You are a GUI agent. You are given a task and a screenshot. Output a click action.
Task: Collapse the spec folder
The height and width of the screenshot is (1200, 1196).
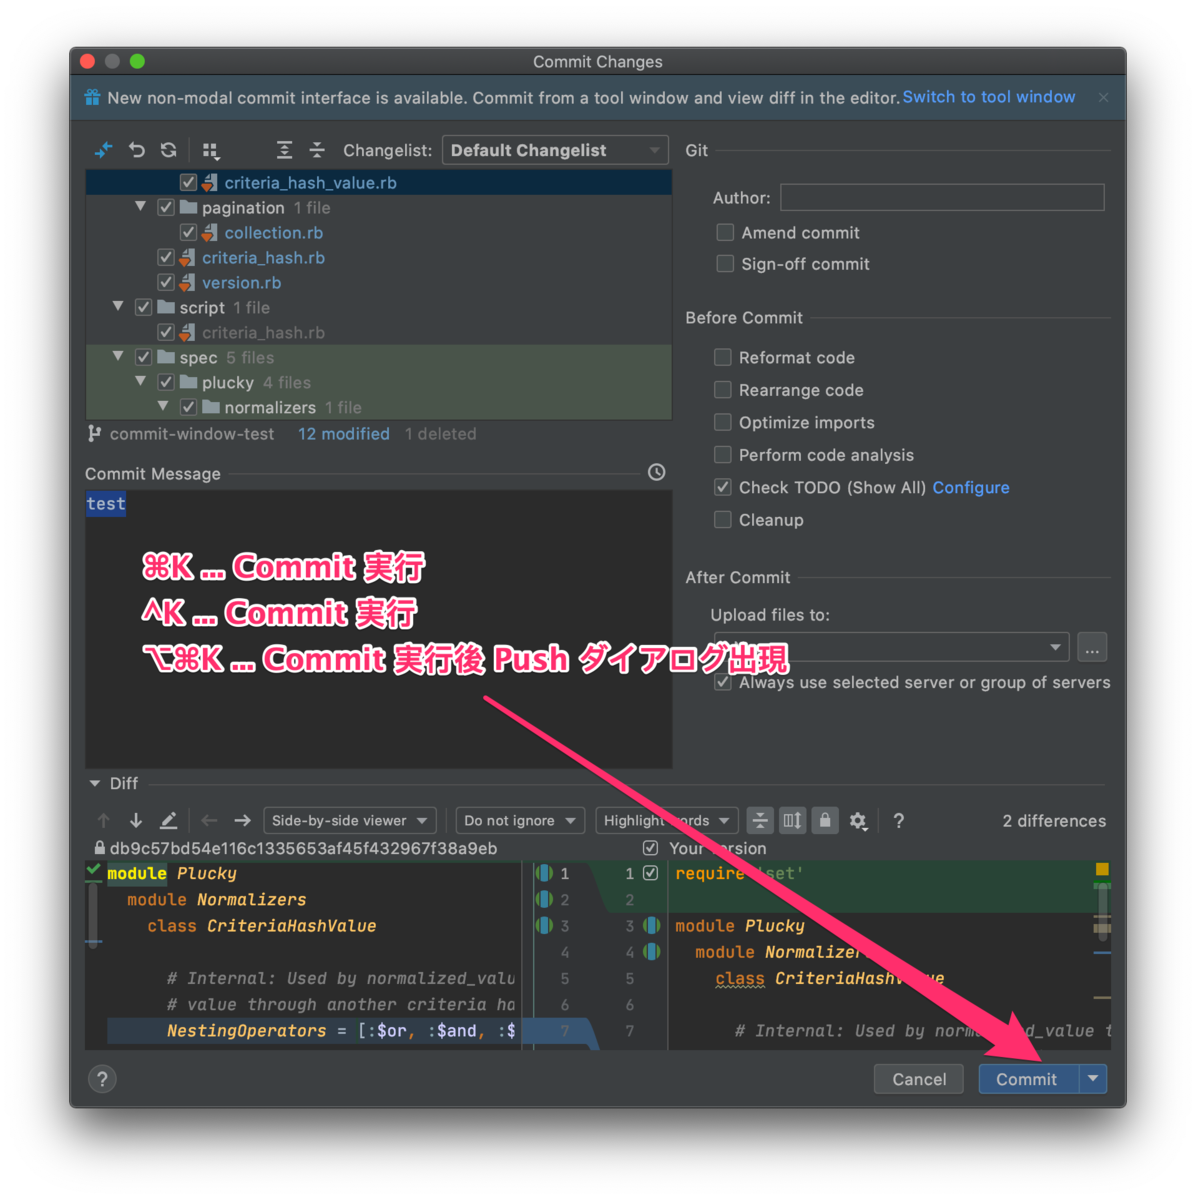(x=118, y=357)
